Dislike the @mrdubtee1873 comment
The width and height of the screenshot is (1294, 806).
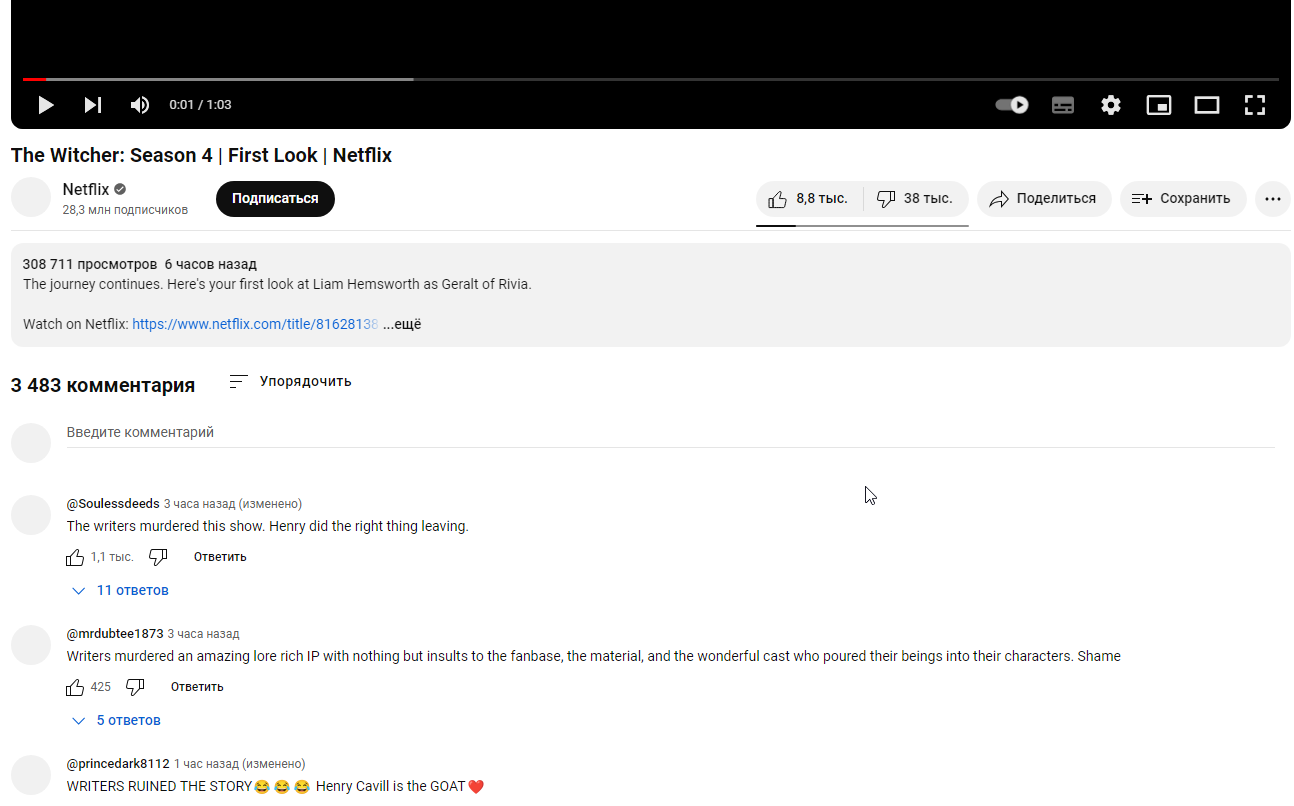(135, 687)
